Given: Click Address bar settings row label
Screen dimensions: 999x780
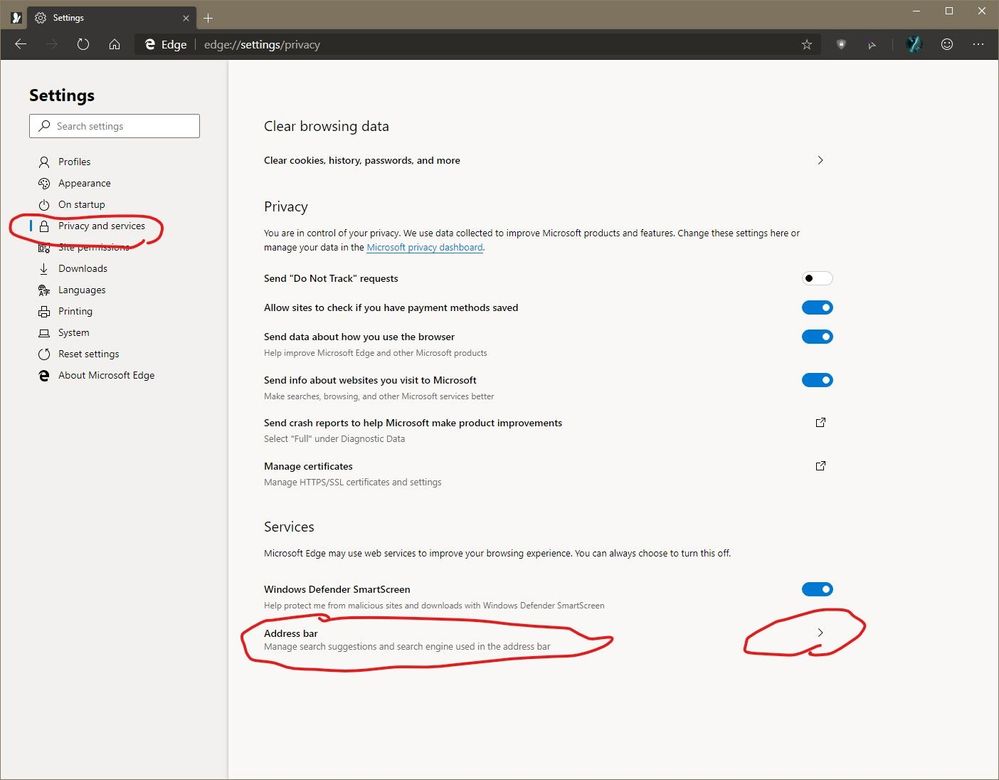Looking at the screenshot, I should pos(291,633).
